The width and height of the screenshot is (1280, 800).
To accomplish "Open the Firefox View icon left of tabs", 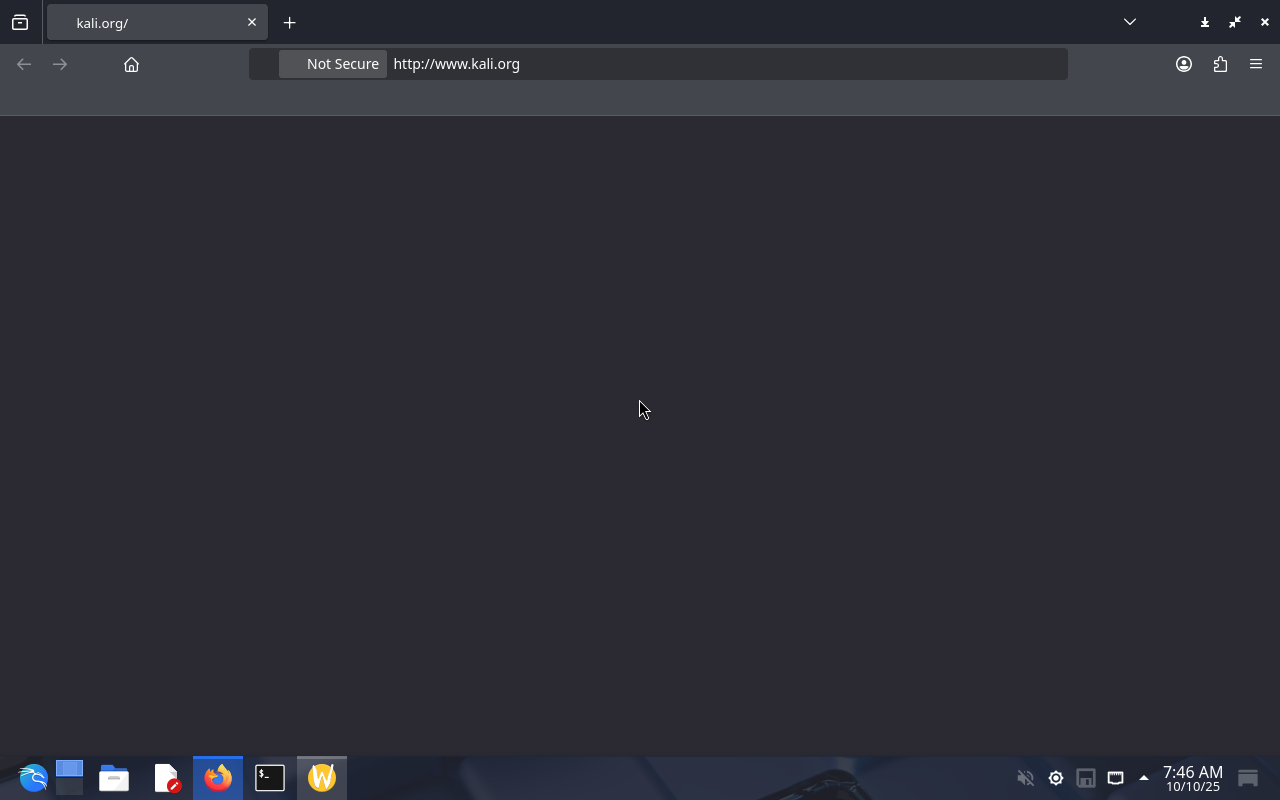I will point(20,22).
